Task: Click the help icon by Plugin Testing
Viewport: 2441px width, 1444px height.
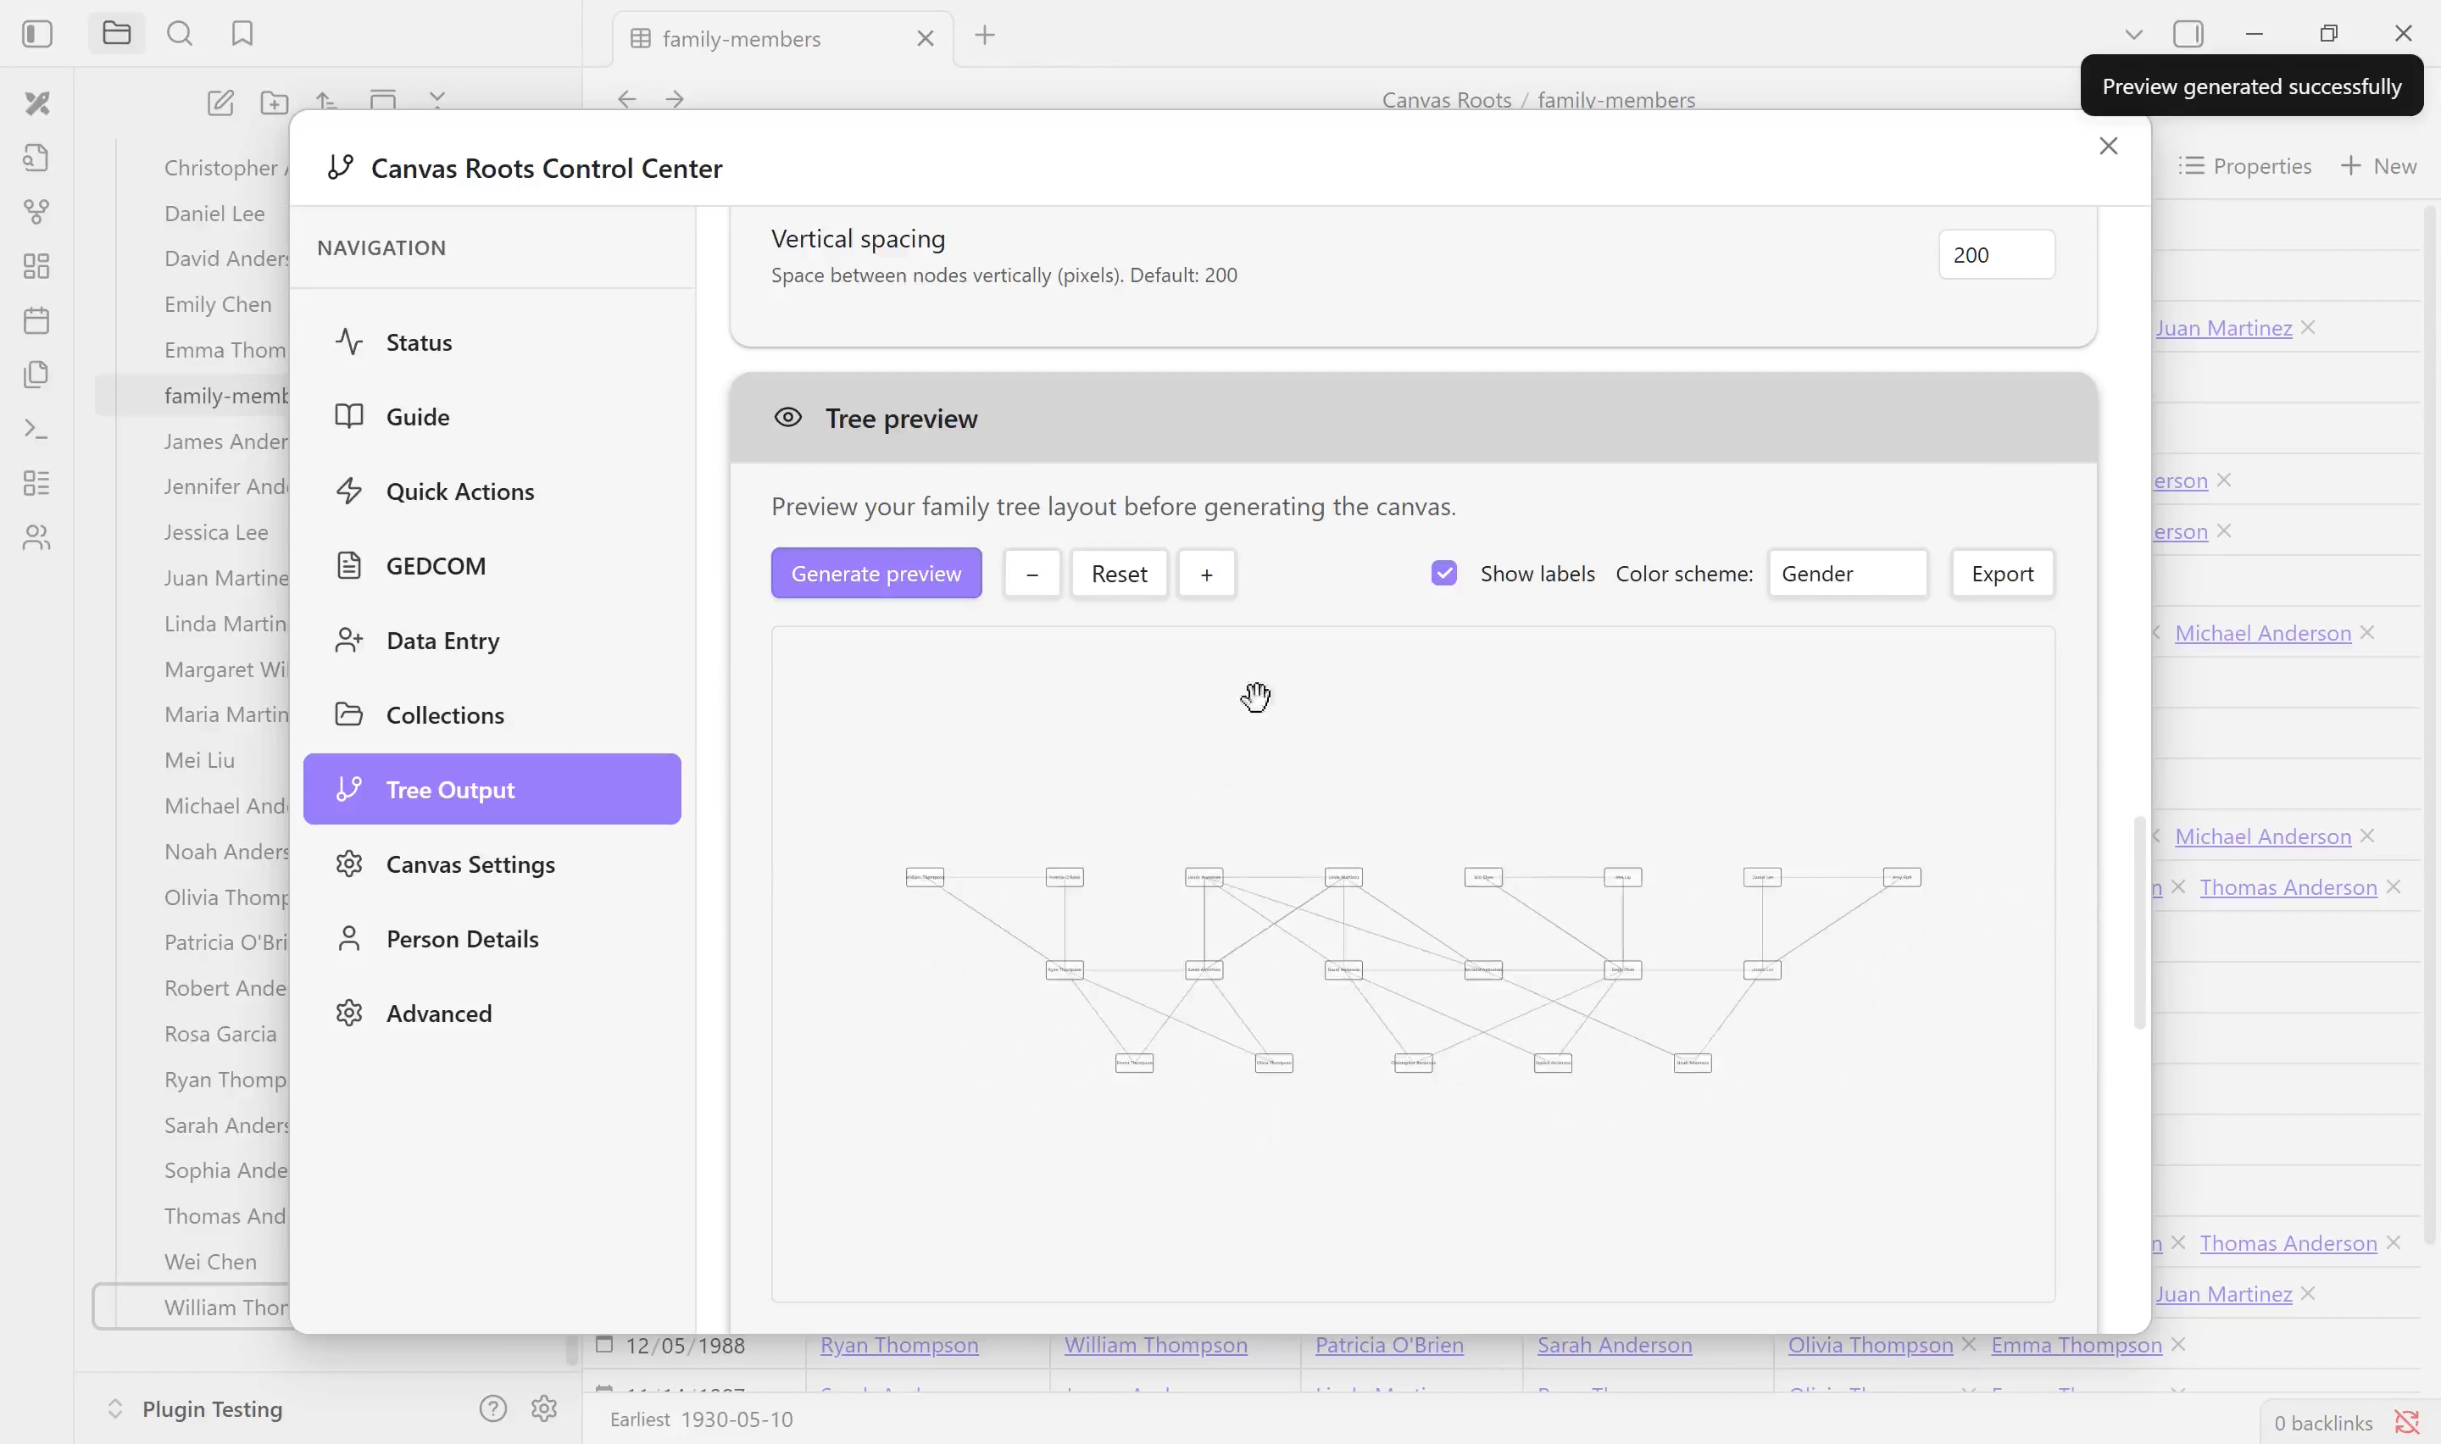Action: coord(493,1409)
